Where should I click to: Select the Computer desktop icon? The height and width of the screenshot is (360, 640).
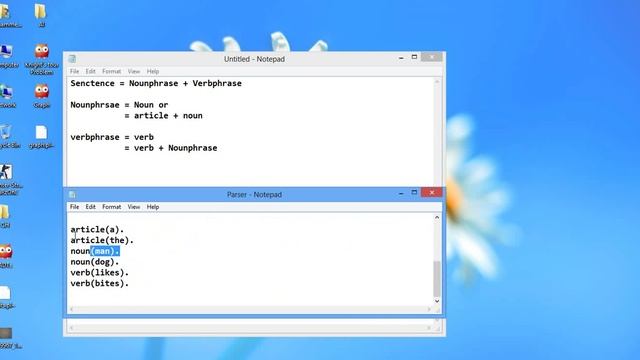[7, 56]
